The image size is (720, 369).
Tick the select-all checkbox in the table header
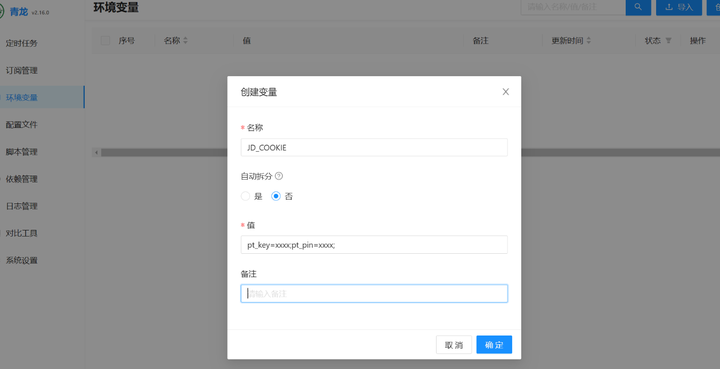click(x=105, y=40)
